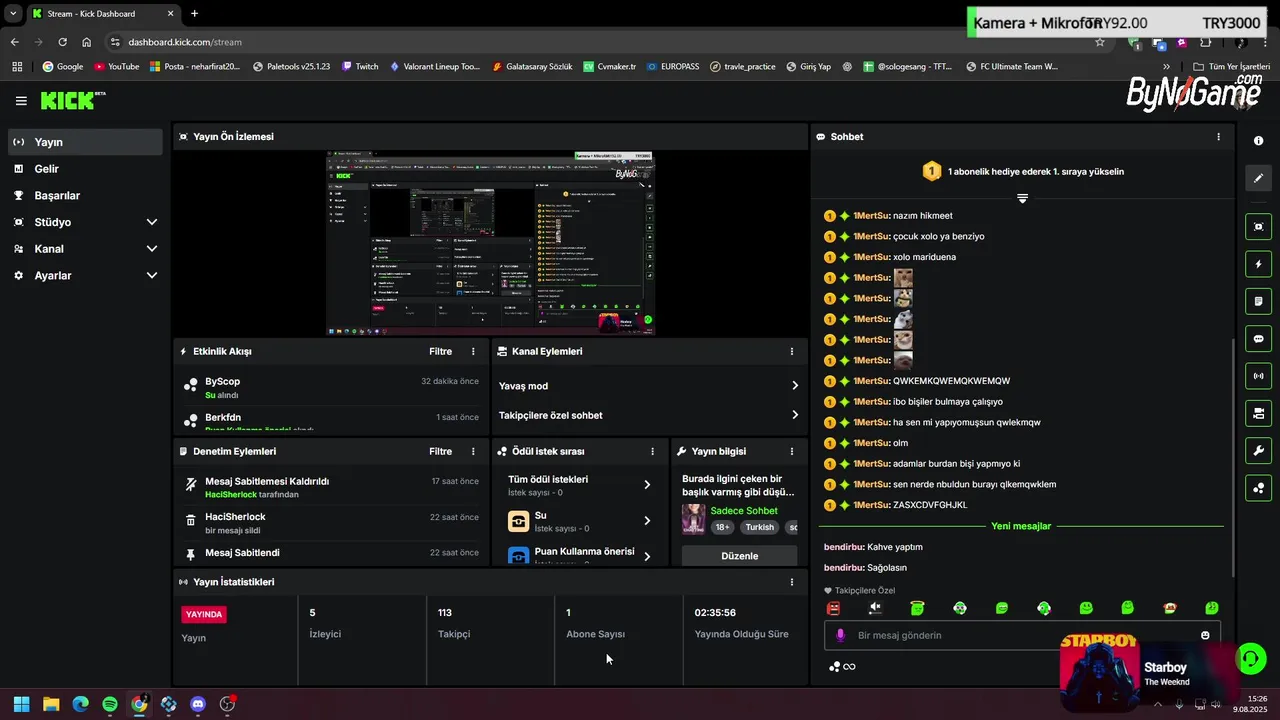
Task: Go back in Chrome
Action: (14, 42)
